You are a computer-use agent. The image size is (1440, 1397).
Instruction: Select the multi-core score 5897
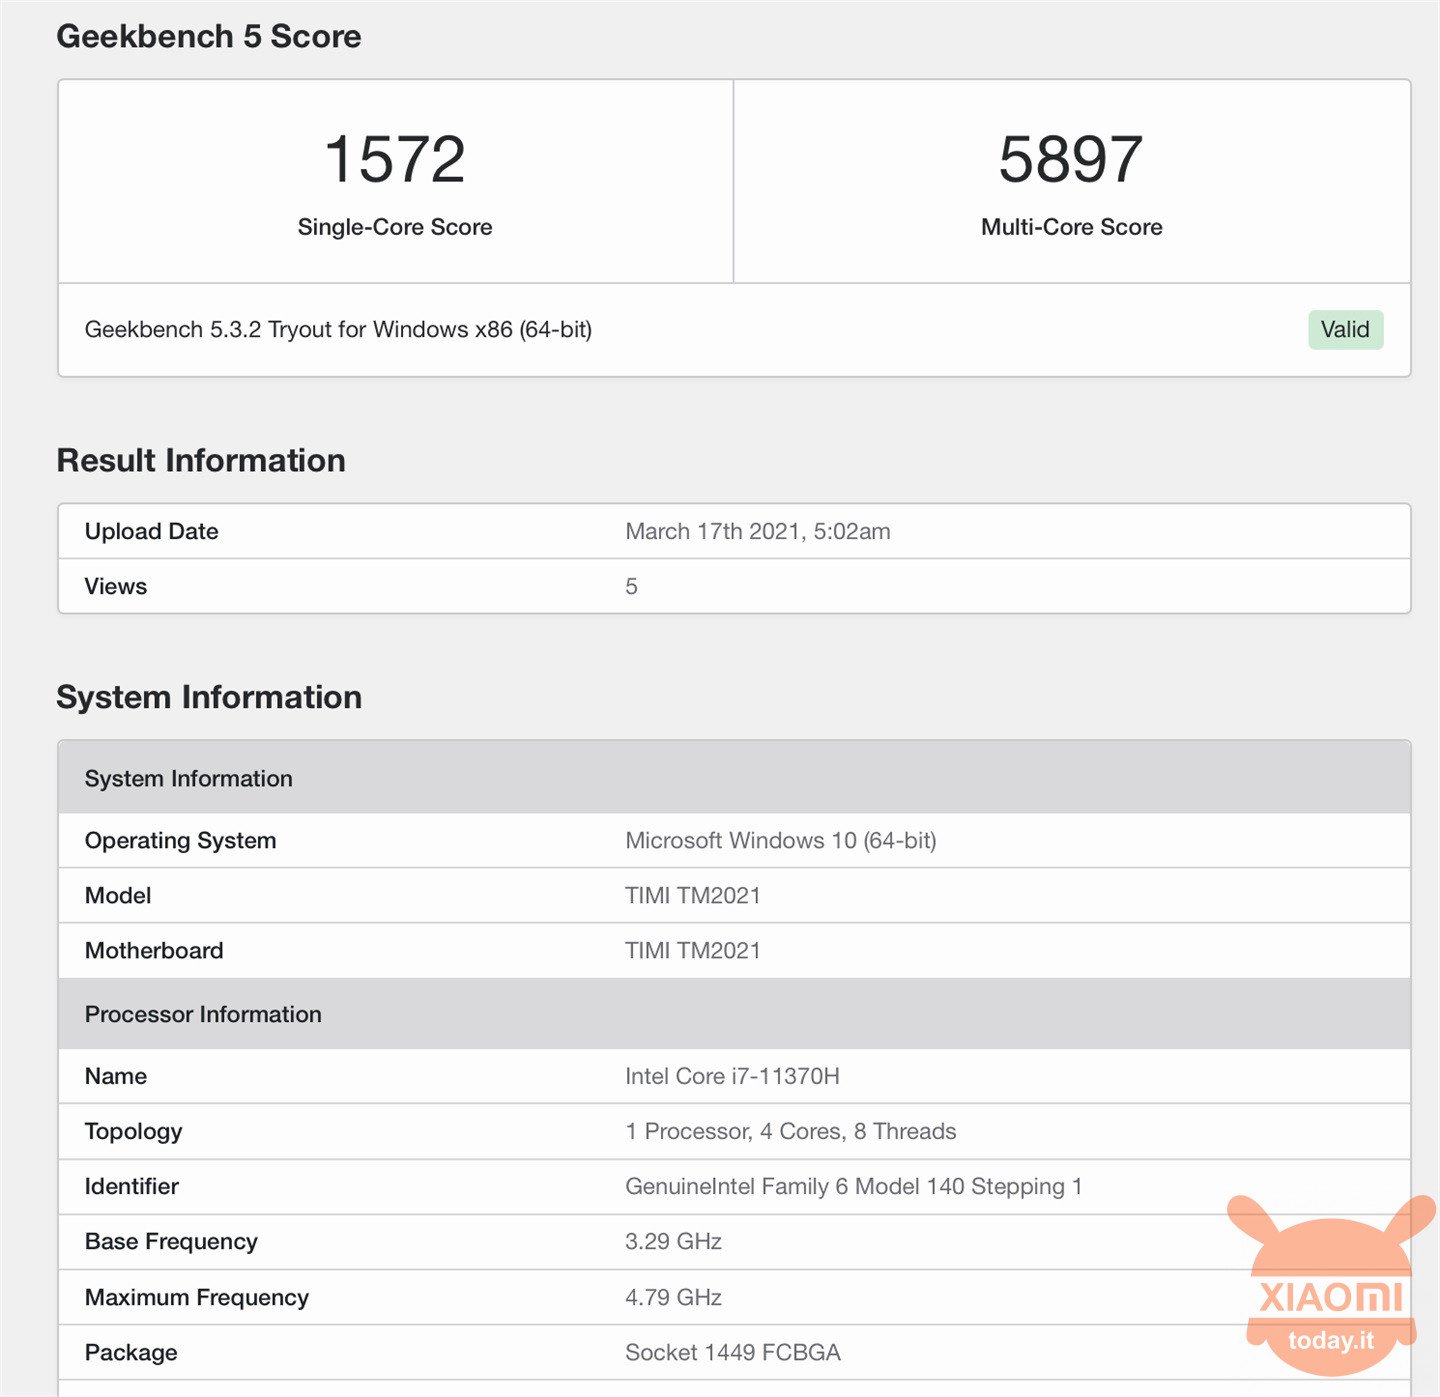[1071, 159]
